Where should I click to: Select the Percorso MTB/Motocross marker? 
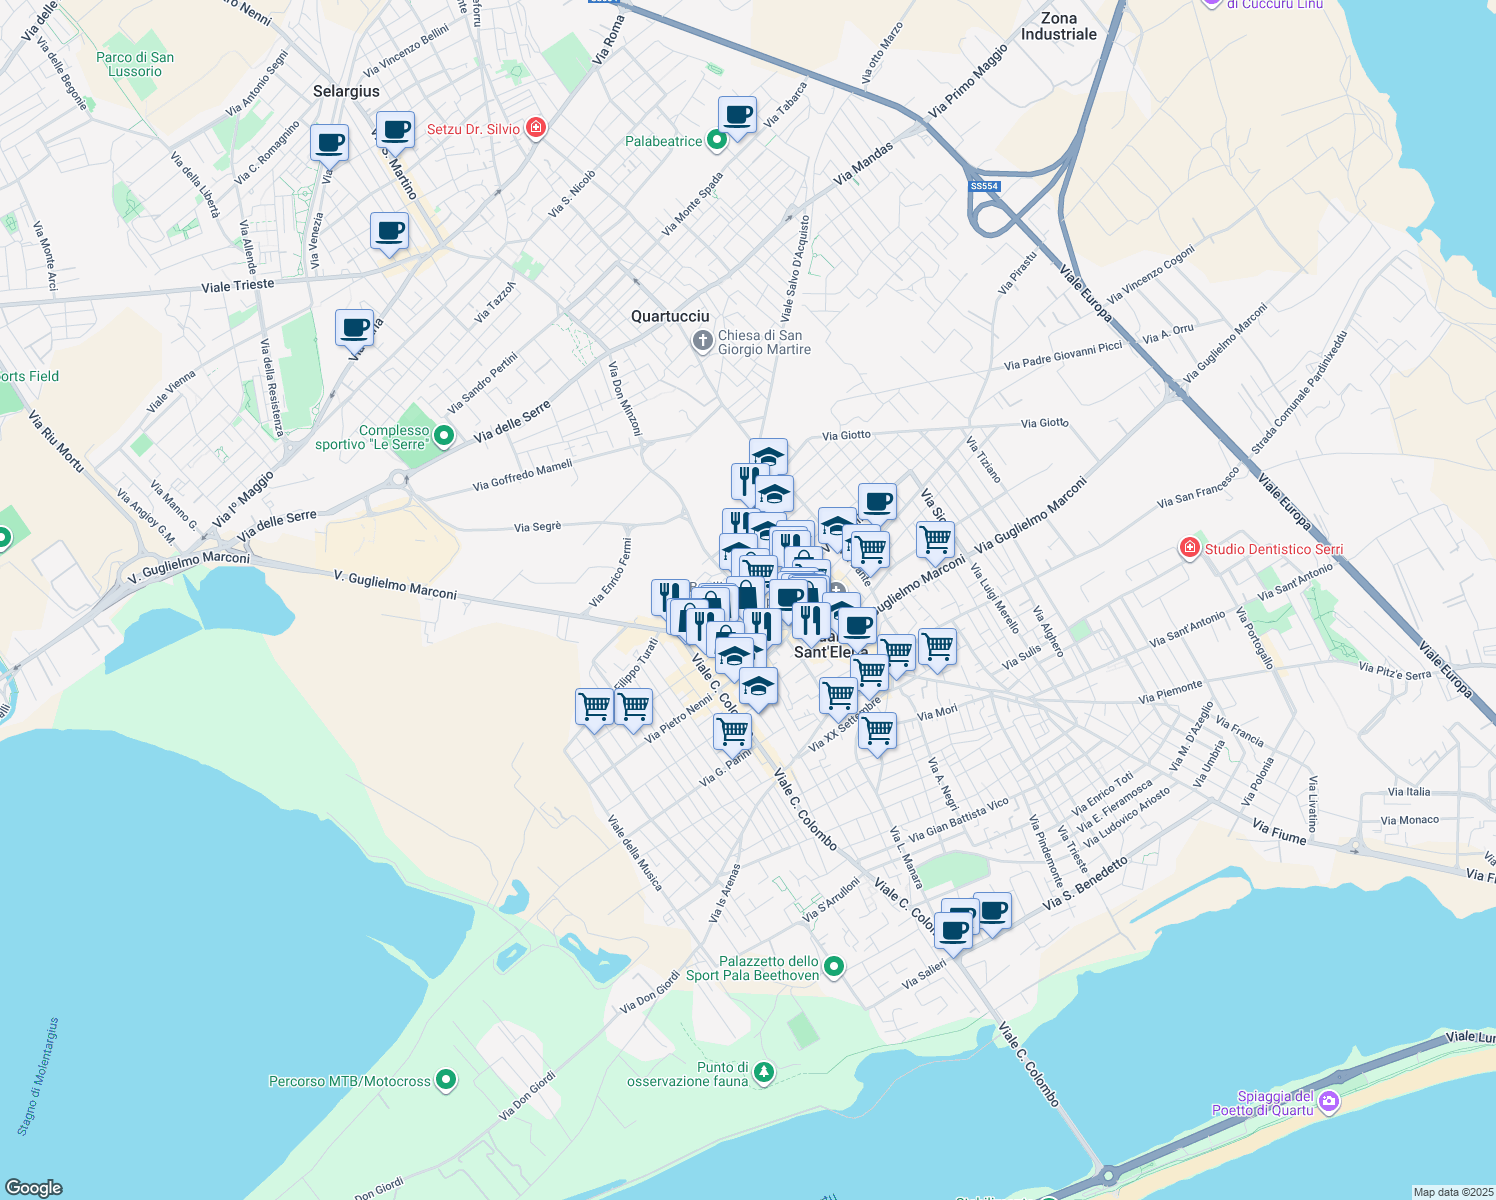pyautogui.click(x=444, y=1080)
